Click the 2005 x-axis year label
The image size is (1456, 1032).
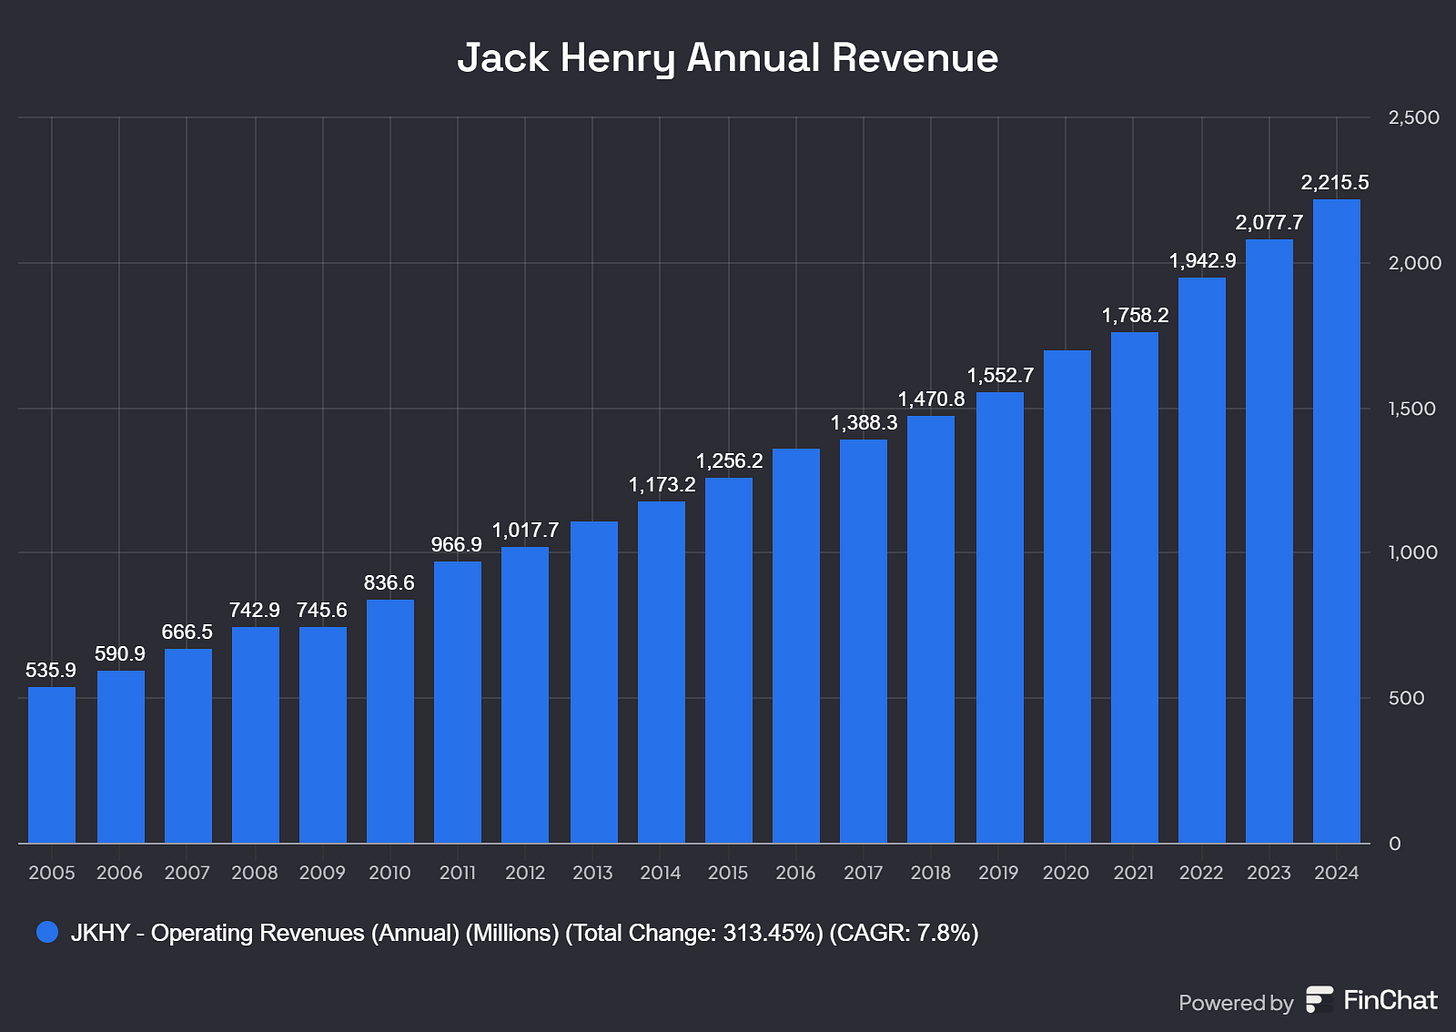(x=52, y=873)
